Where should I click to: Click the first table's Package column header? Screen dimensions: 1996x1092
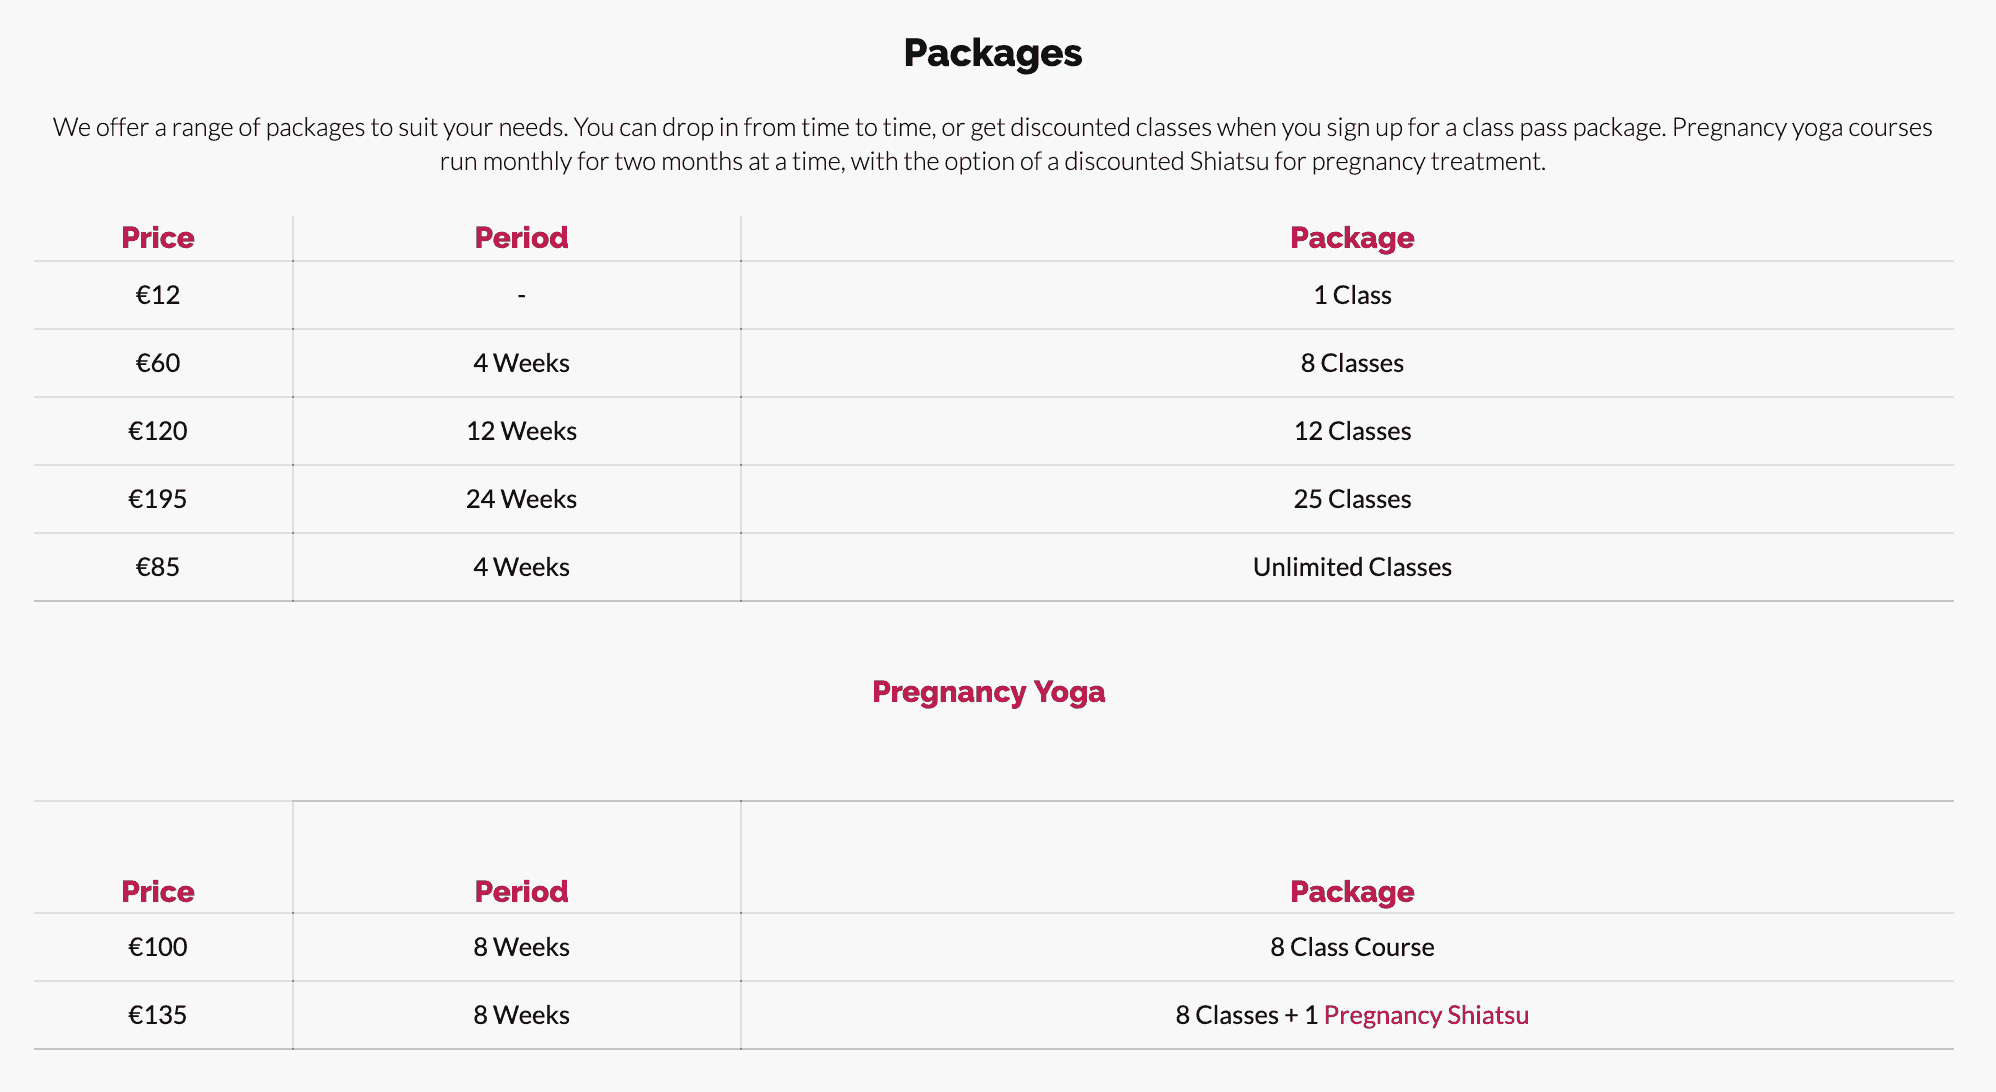point(1352,238)
